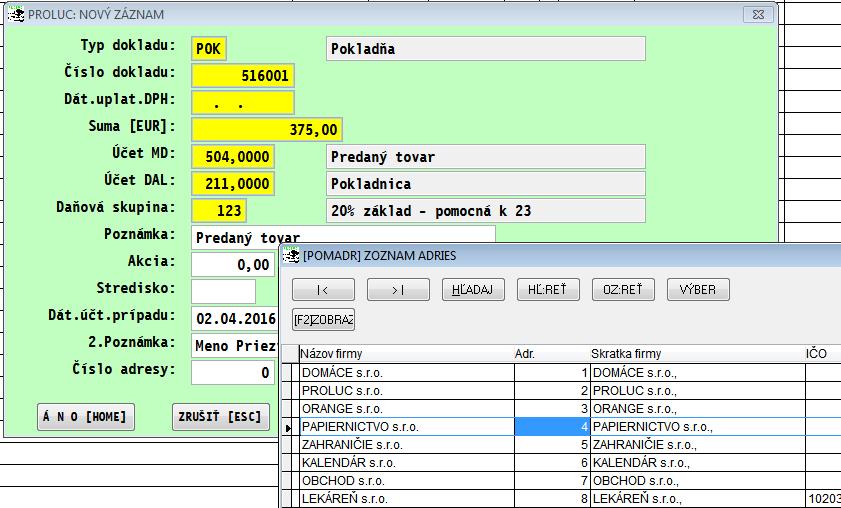Click the HĽ:REŤ button
The height and width of the screenshot is (508, 841).
click(x=548, y=290)
